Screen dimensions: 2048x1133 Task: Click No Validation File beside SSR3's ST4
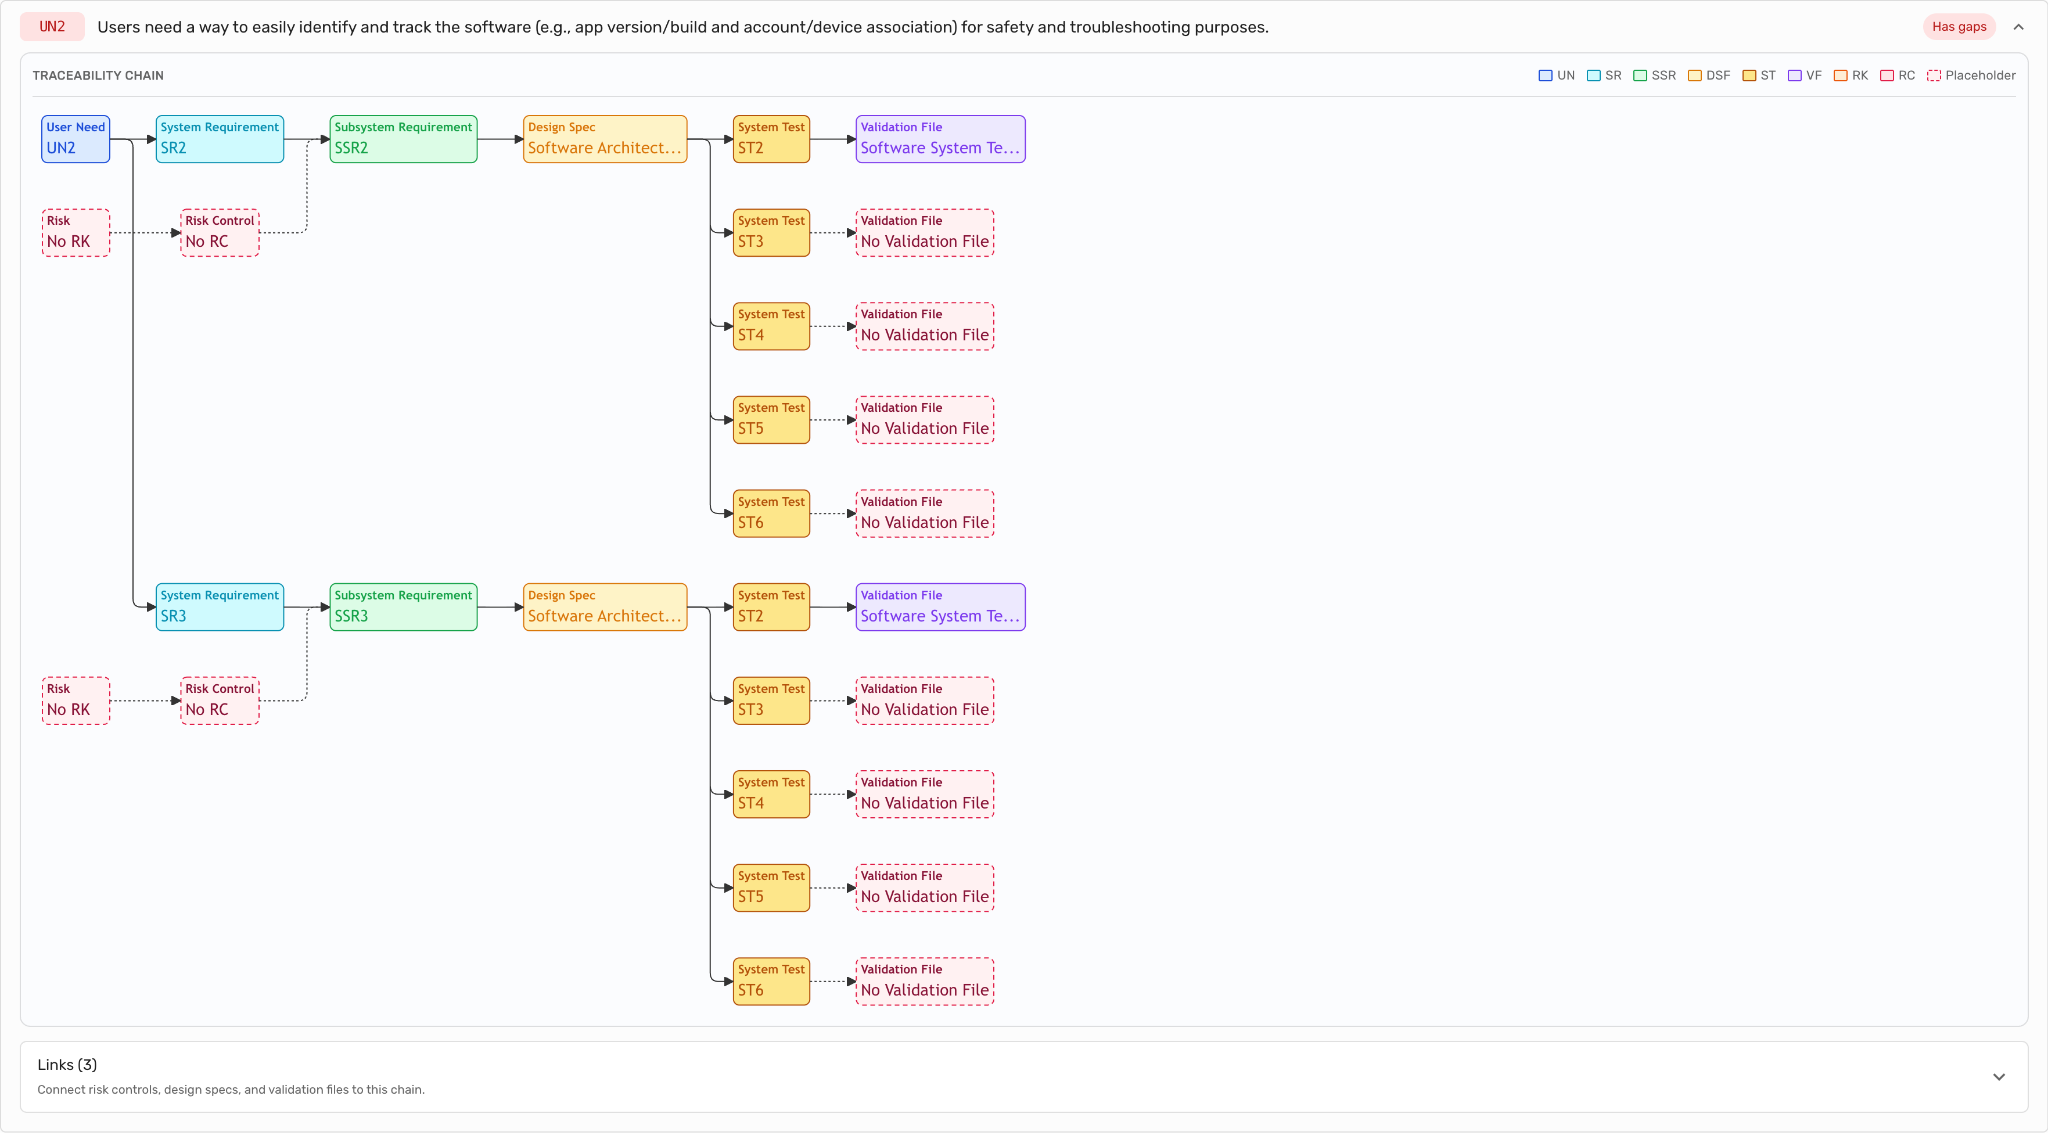pyautogui.click(x=925, y=794)
